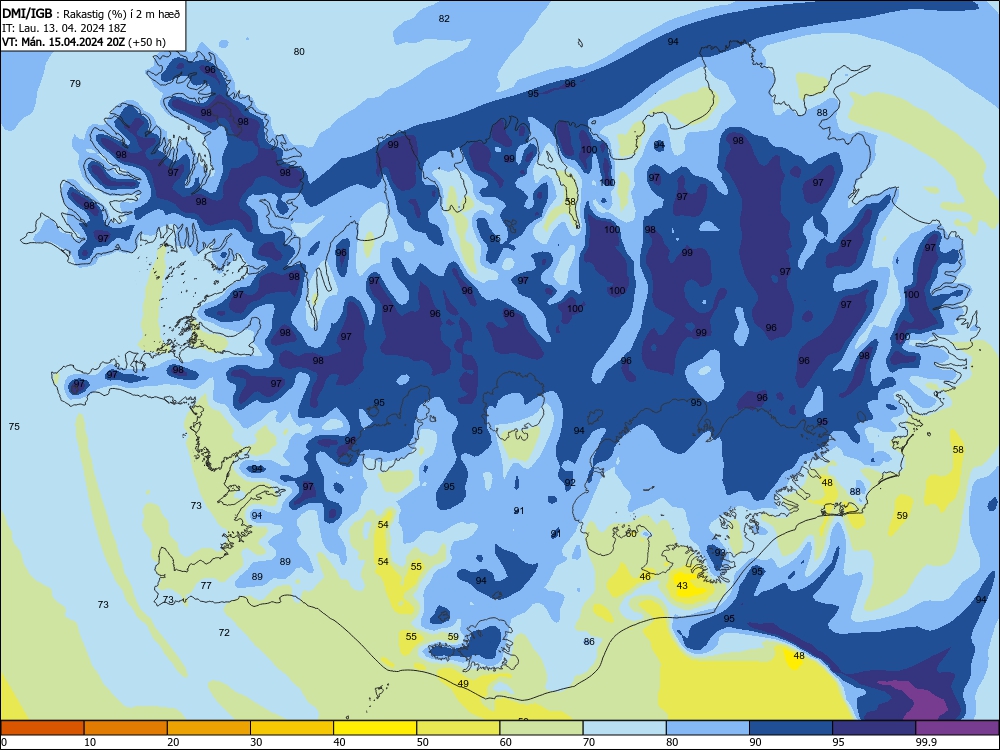Click the 'VT: Mán. 15.04.2024 20Z (+50 h)' line
The height and width of the screenshot is (750, 1000).
pos(84,42)
